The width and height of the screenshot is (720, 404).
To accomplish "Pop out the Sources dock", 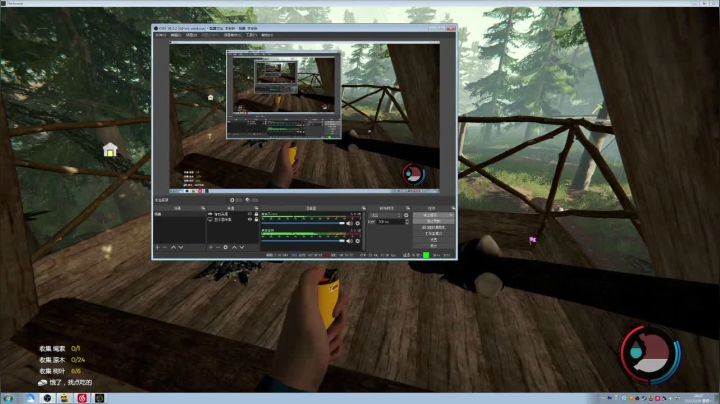I will click(x=256, y=208).
